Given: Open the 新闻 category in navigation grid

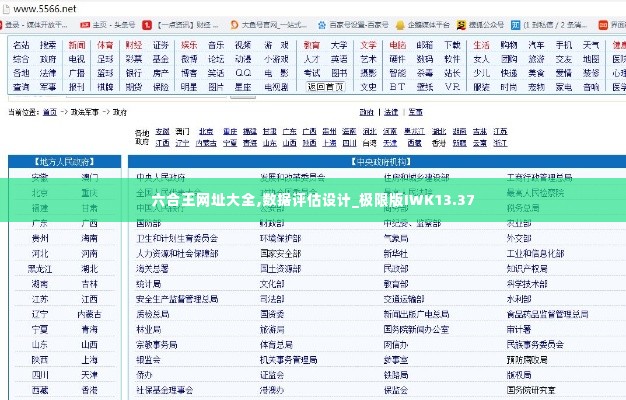Looking at the screenshot, I should pyautogui.click(x=77, y=45).
